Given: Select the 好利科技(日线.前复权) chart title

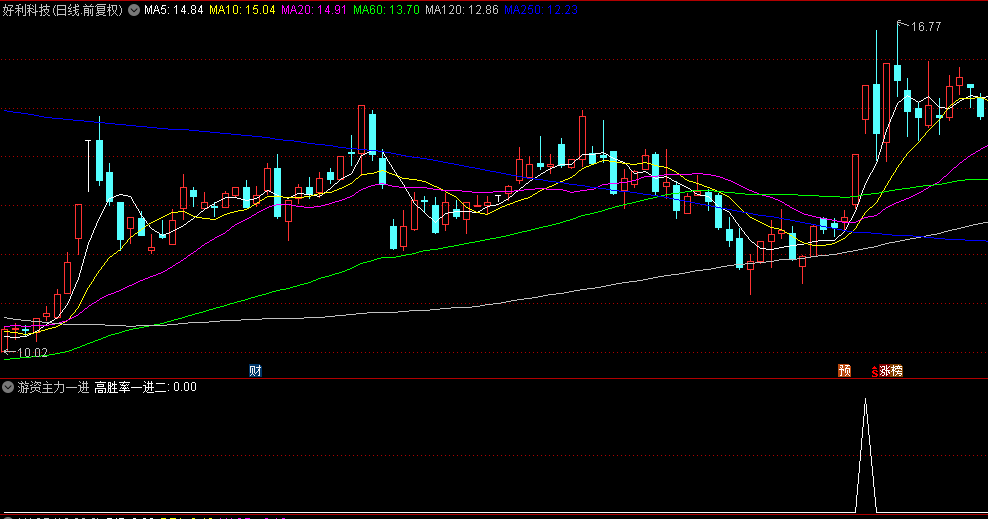Looking at the screenshot, I should 62,10.
